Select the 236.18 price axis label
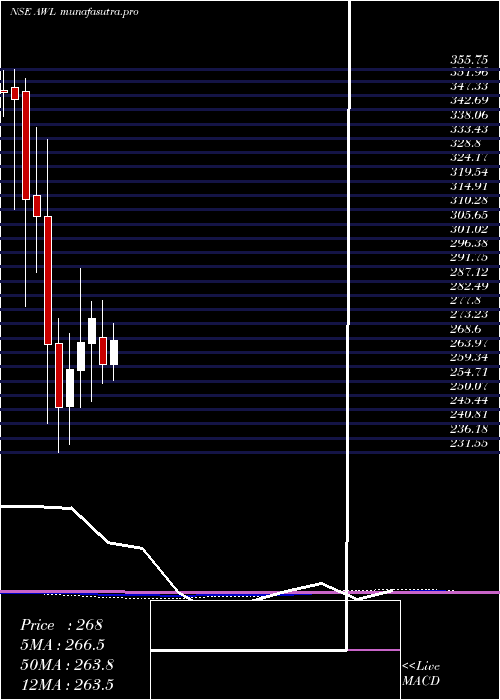The width and height of the screenshot is (500, 700). coord(469,429)
